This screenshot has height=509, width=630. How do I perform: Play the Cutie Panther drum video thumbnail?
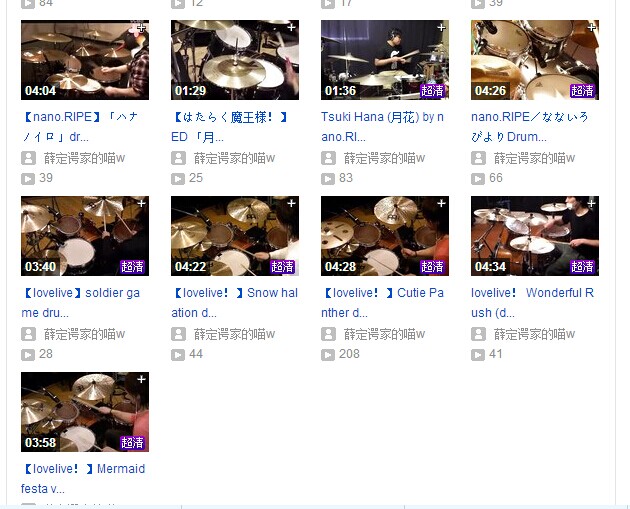click(385, 236)
